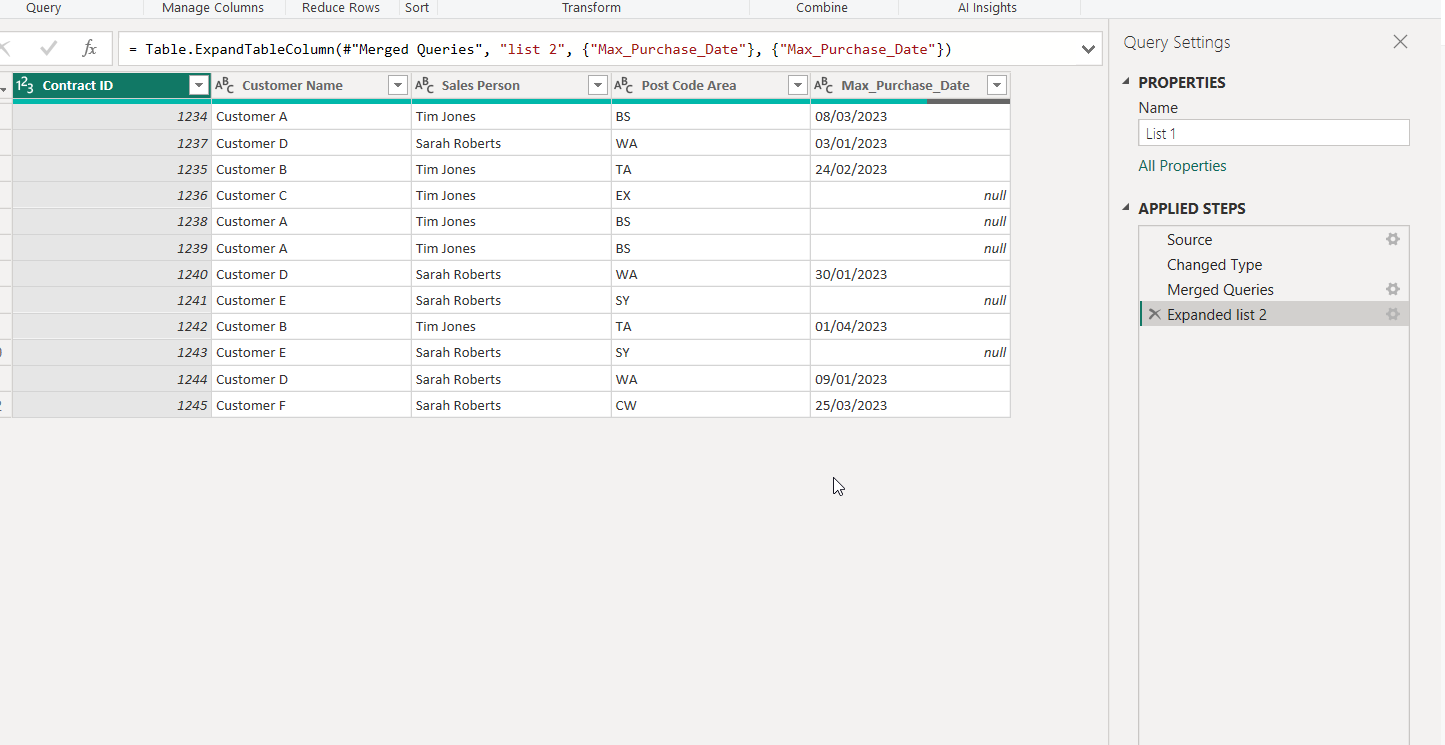Collapse the PROPERTIES section
1445x745 pixels.
click(1127, 83)
